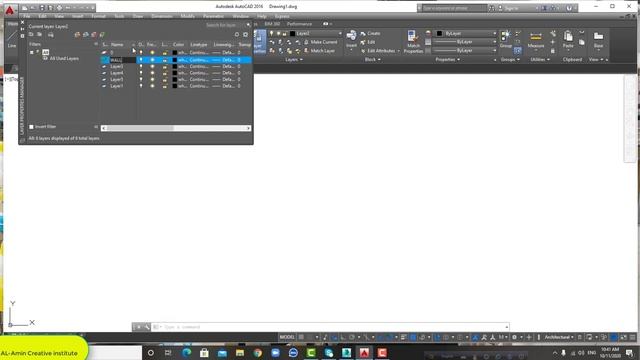
Task: Open Format menu
Action: (x=98, y=16)
